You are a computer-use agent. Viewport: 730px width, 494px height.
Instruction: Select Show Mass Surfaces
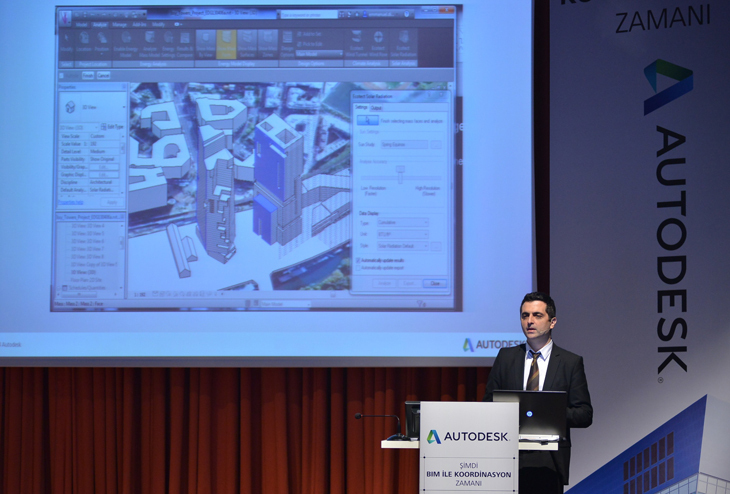(x=247, y=43)
